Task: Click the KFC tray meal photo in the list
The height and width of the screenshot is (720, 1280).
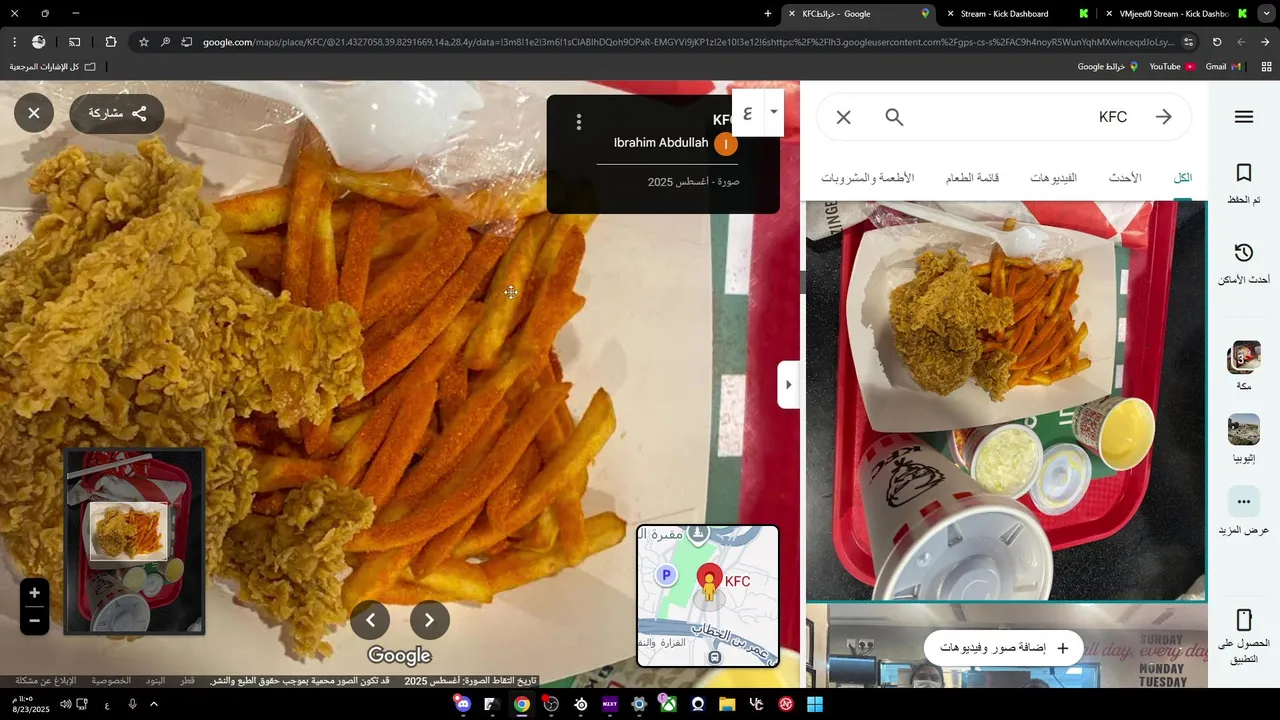Action: (1006, 400)
